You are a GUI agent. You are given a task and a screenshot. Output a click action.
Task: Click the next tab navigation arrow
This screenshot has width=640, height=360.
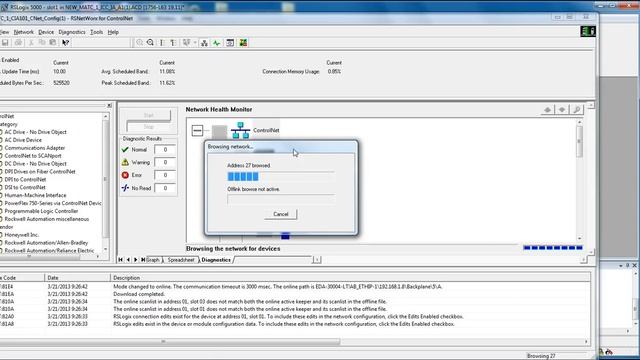(136, 260)
